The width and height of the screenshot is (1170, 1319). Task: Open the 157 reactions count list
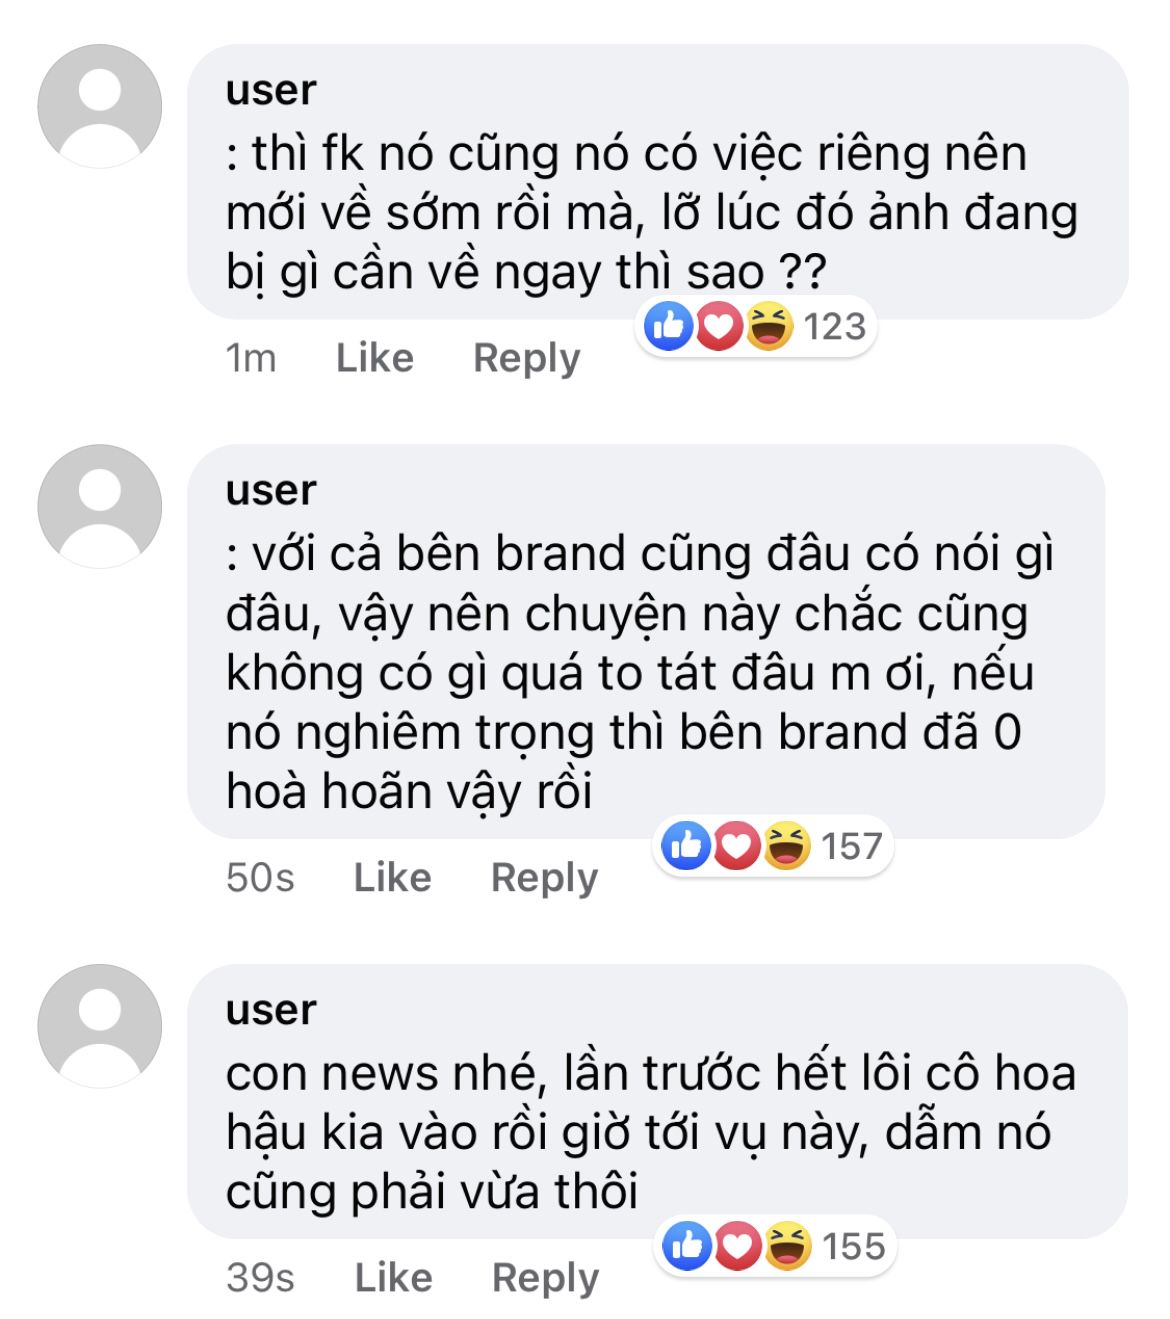coord(852,846)
